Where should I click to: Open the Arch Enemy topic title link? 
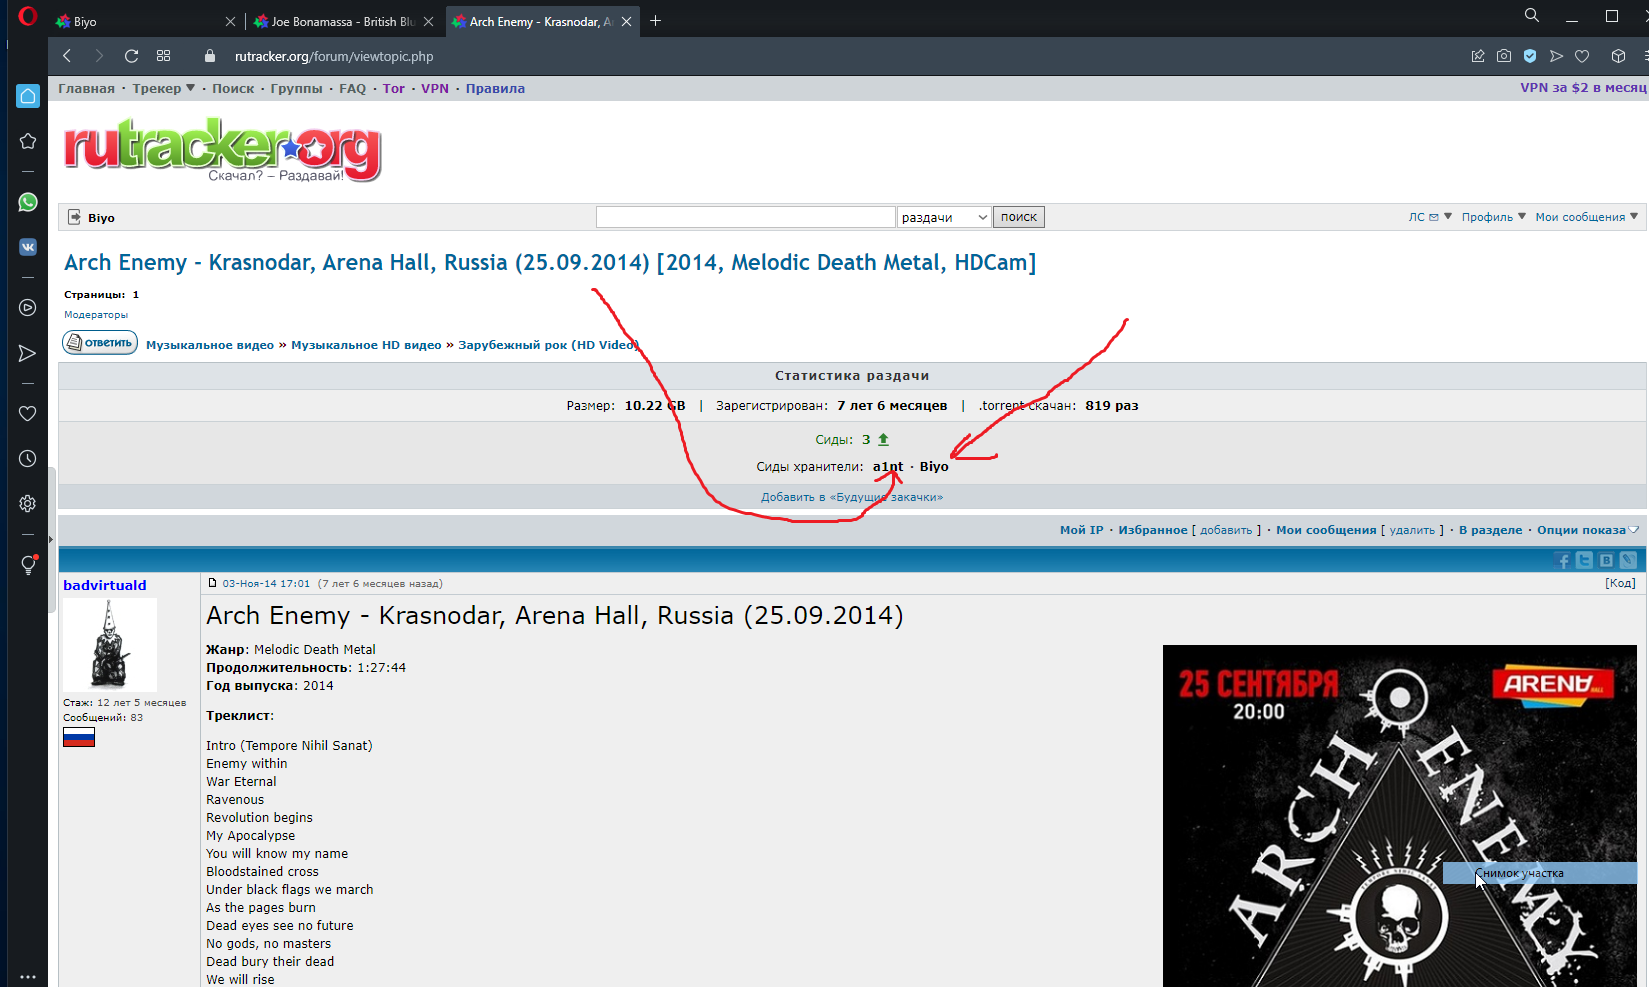click(x=550, y=262)
